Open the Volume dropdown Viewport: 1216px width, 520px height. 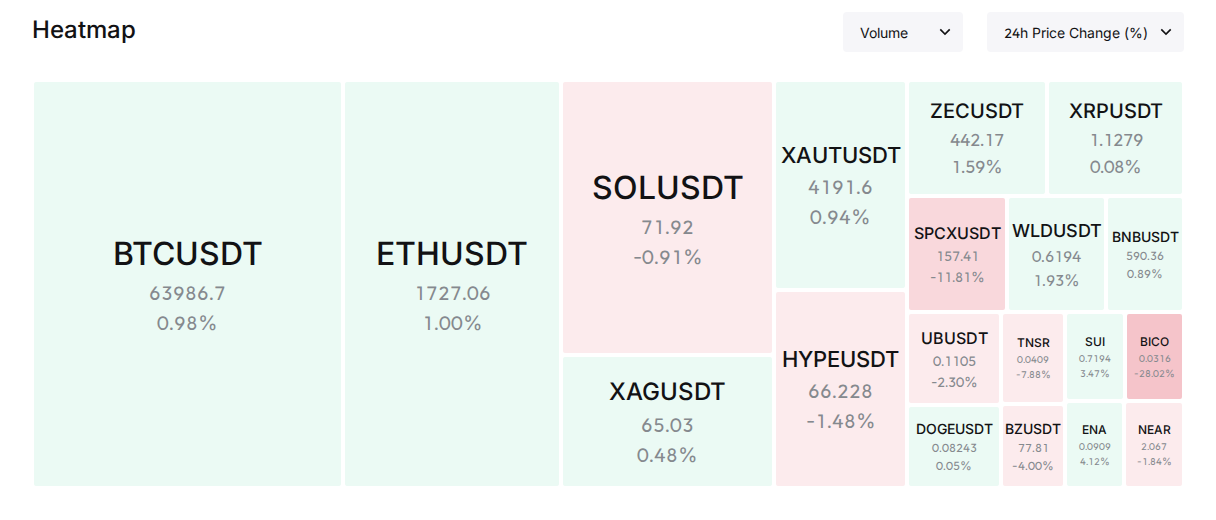pos(903,32)
